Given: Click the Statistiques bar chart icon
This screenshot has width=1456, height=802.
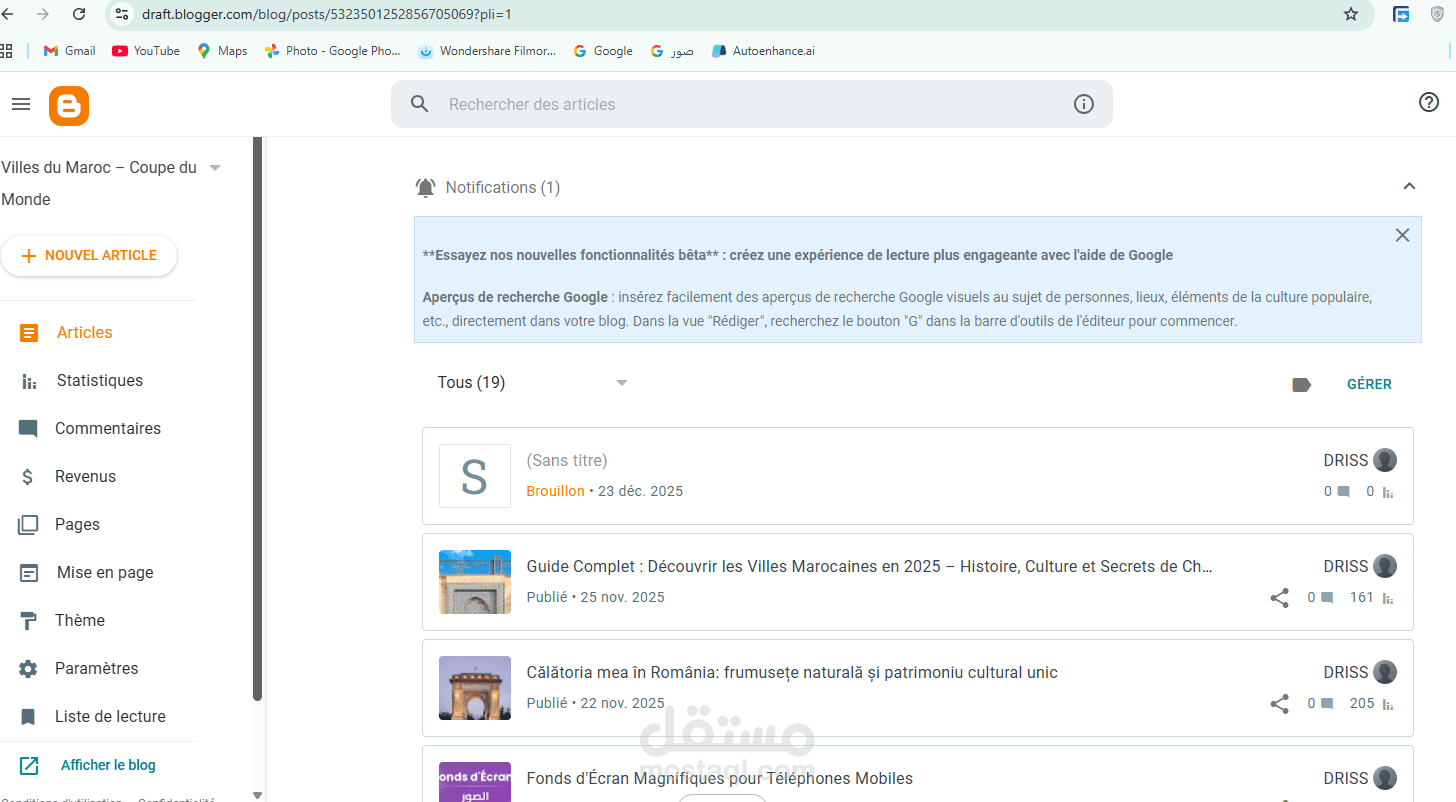Looking at the screenshot, I should click(29, 382).
